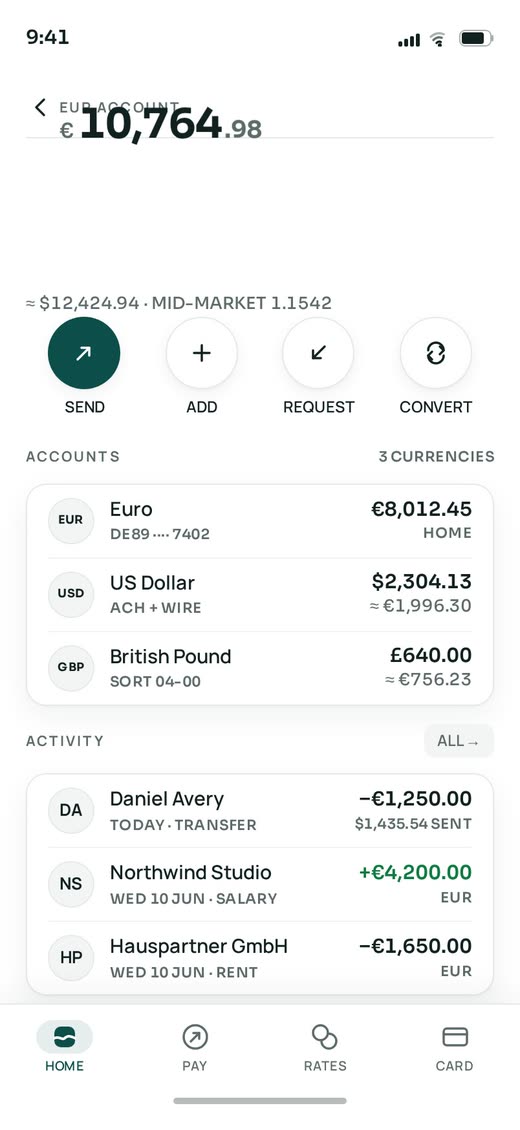Tap the GBP currency badge

click(x=71, y=667)
